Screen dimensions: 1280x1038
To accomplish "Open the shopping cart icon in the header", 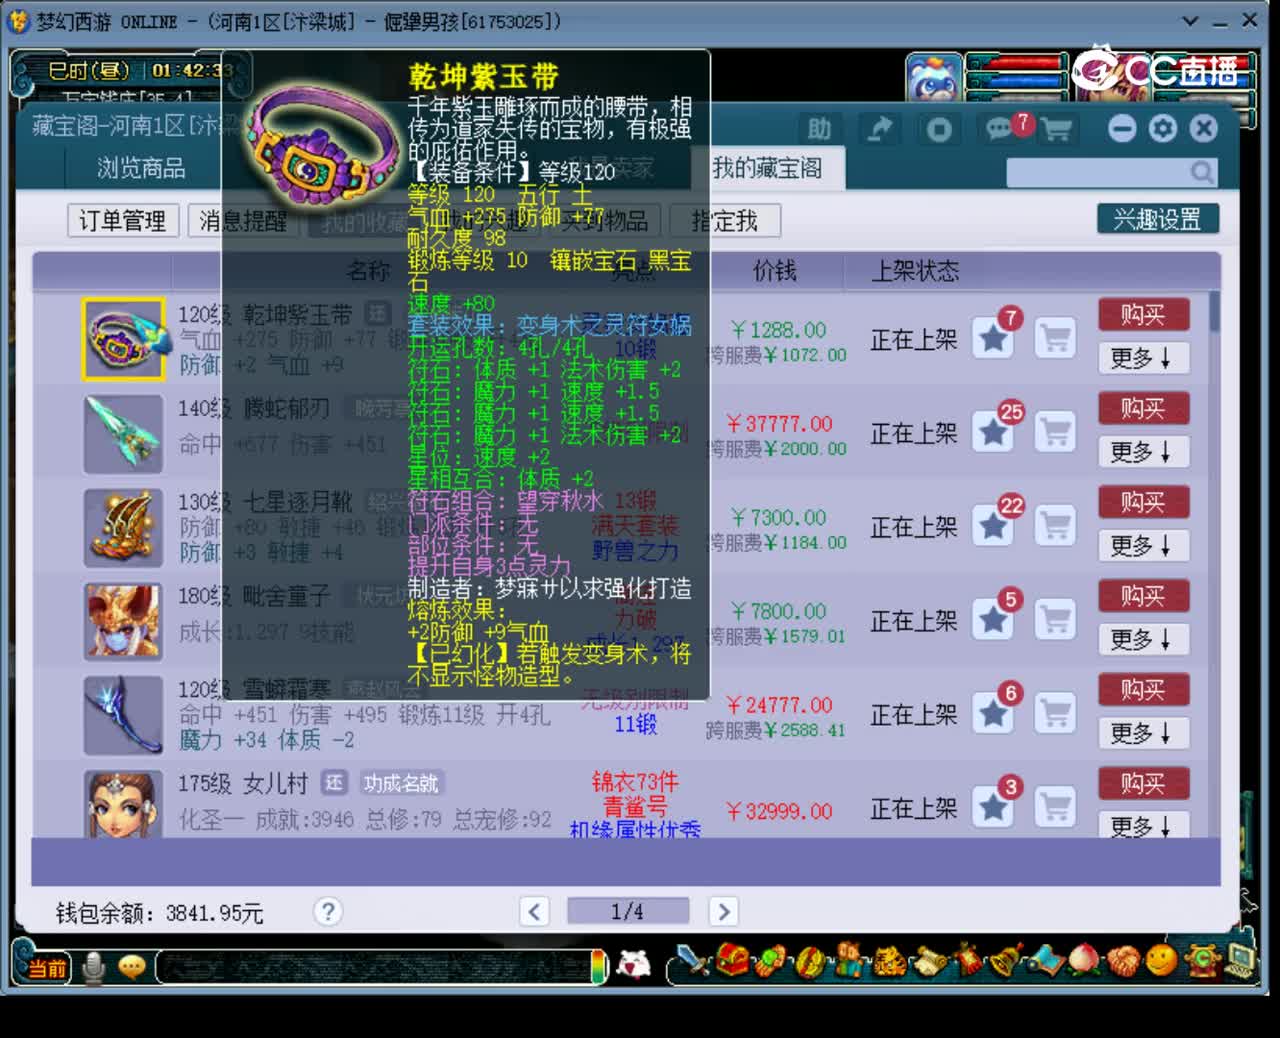I will [x=1056, y=129].
